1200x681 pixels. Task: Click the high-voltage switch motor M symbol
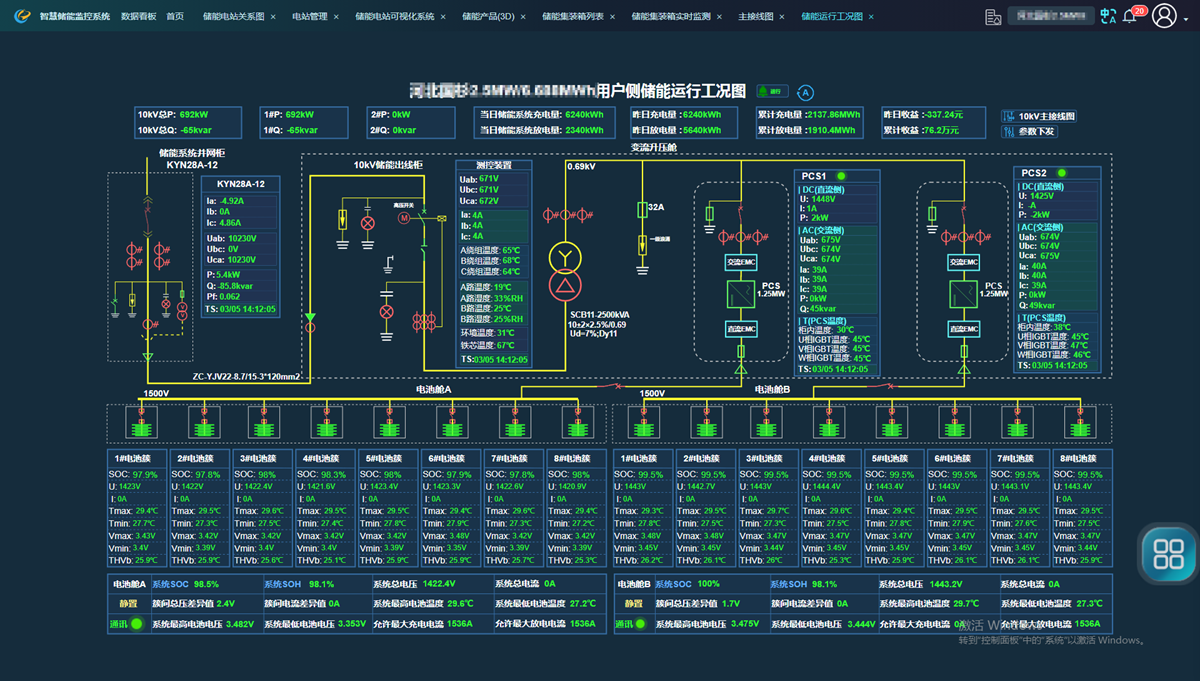coord(404,217)
